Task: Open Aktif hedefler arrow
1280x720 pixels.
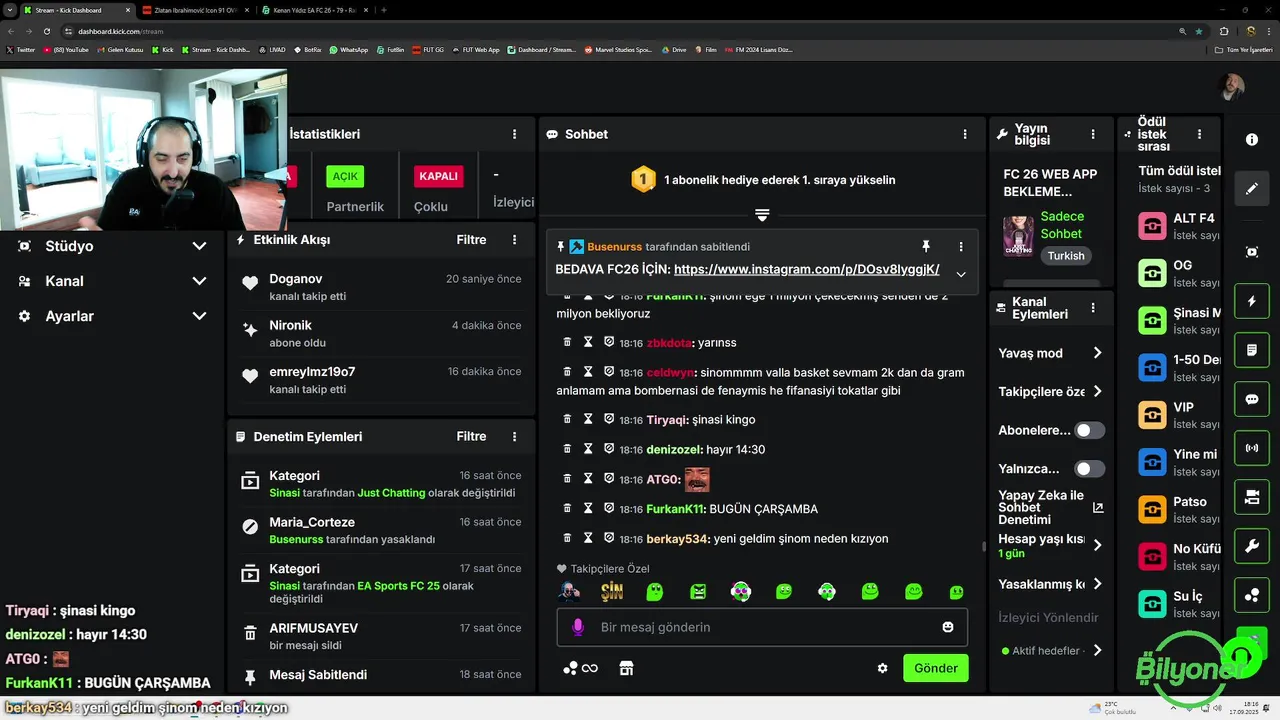Action: pyautogui.click(x=1097, y=650)
